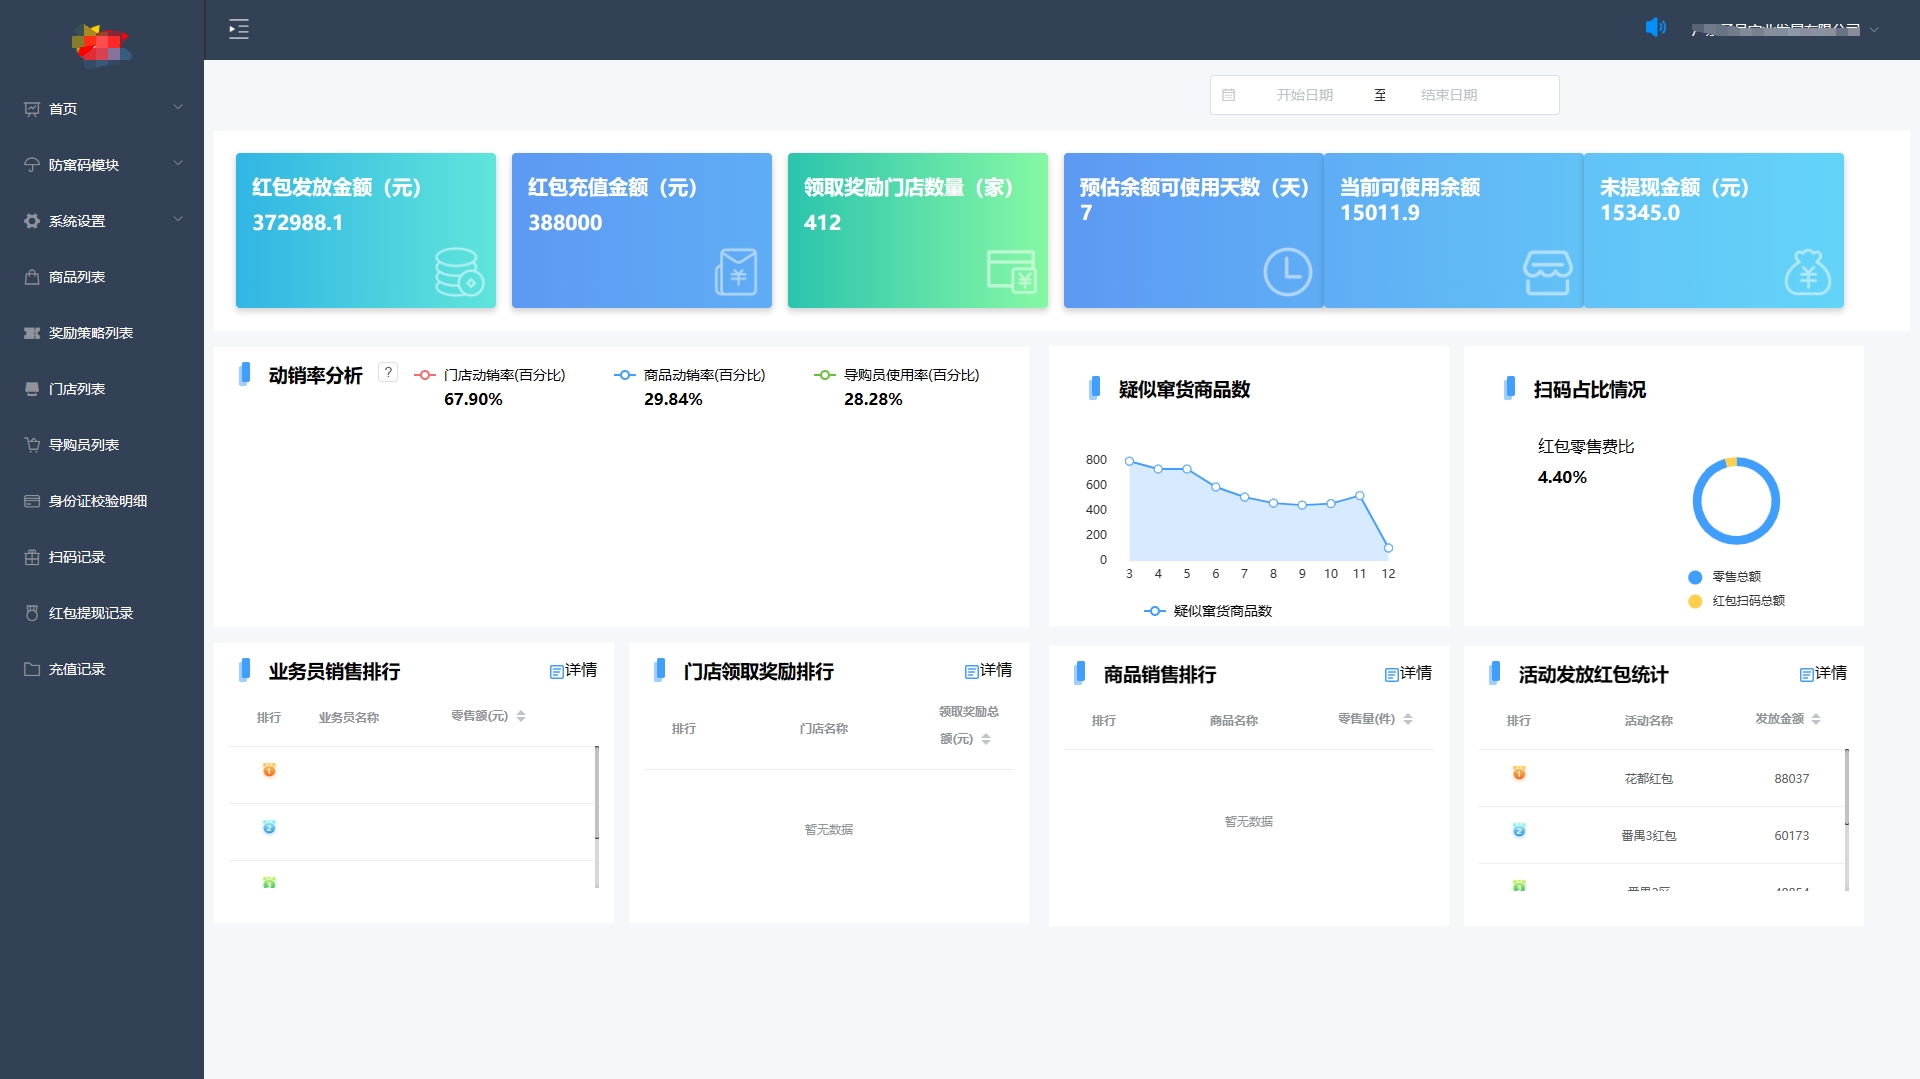1920x1079 pixels.
Task: Toggle the 零售总额 donut legend item
Action: 1725,577
